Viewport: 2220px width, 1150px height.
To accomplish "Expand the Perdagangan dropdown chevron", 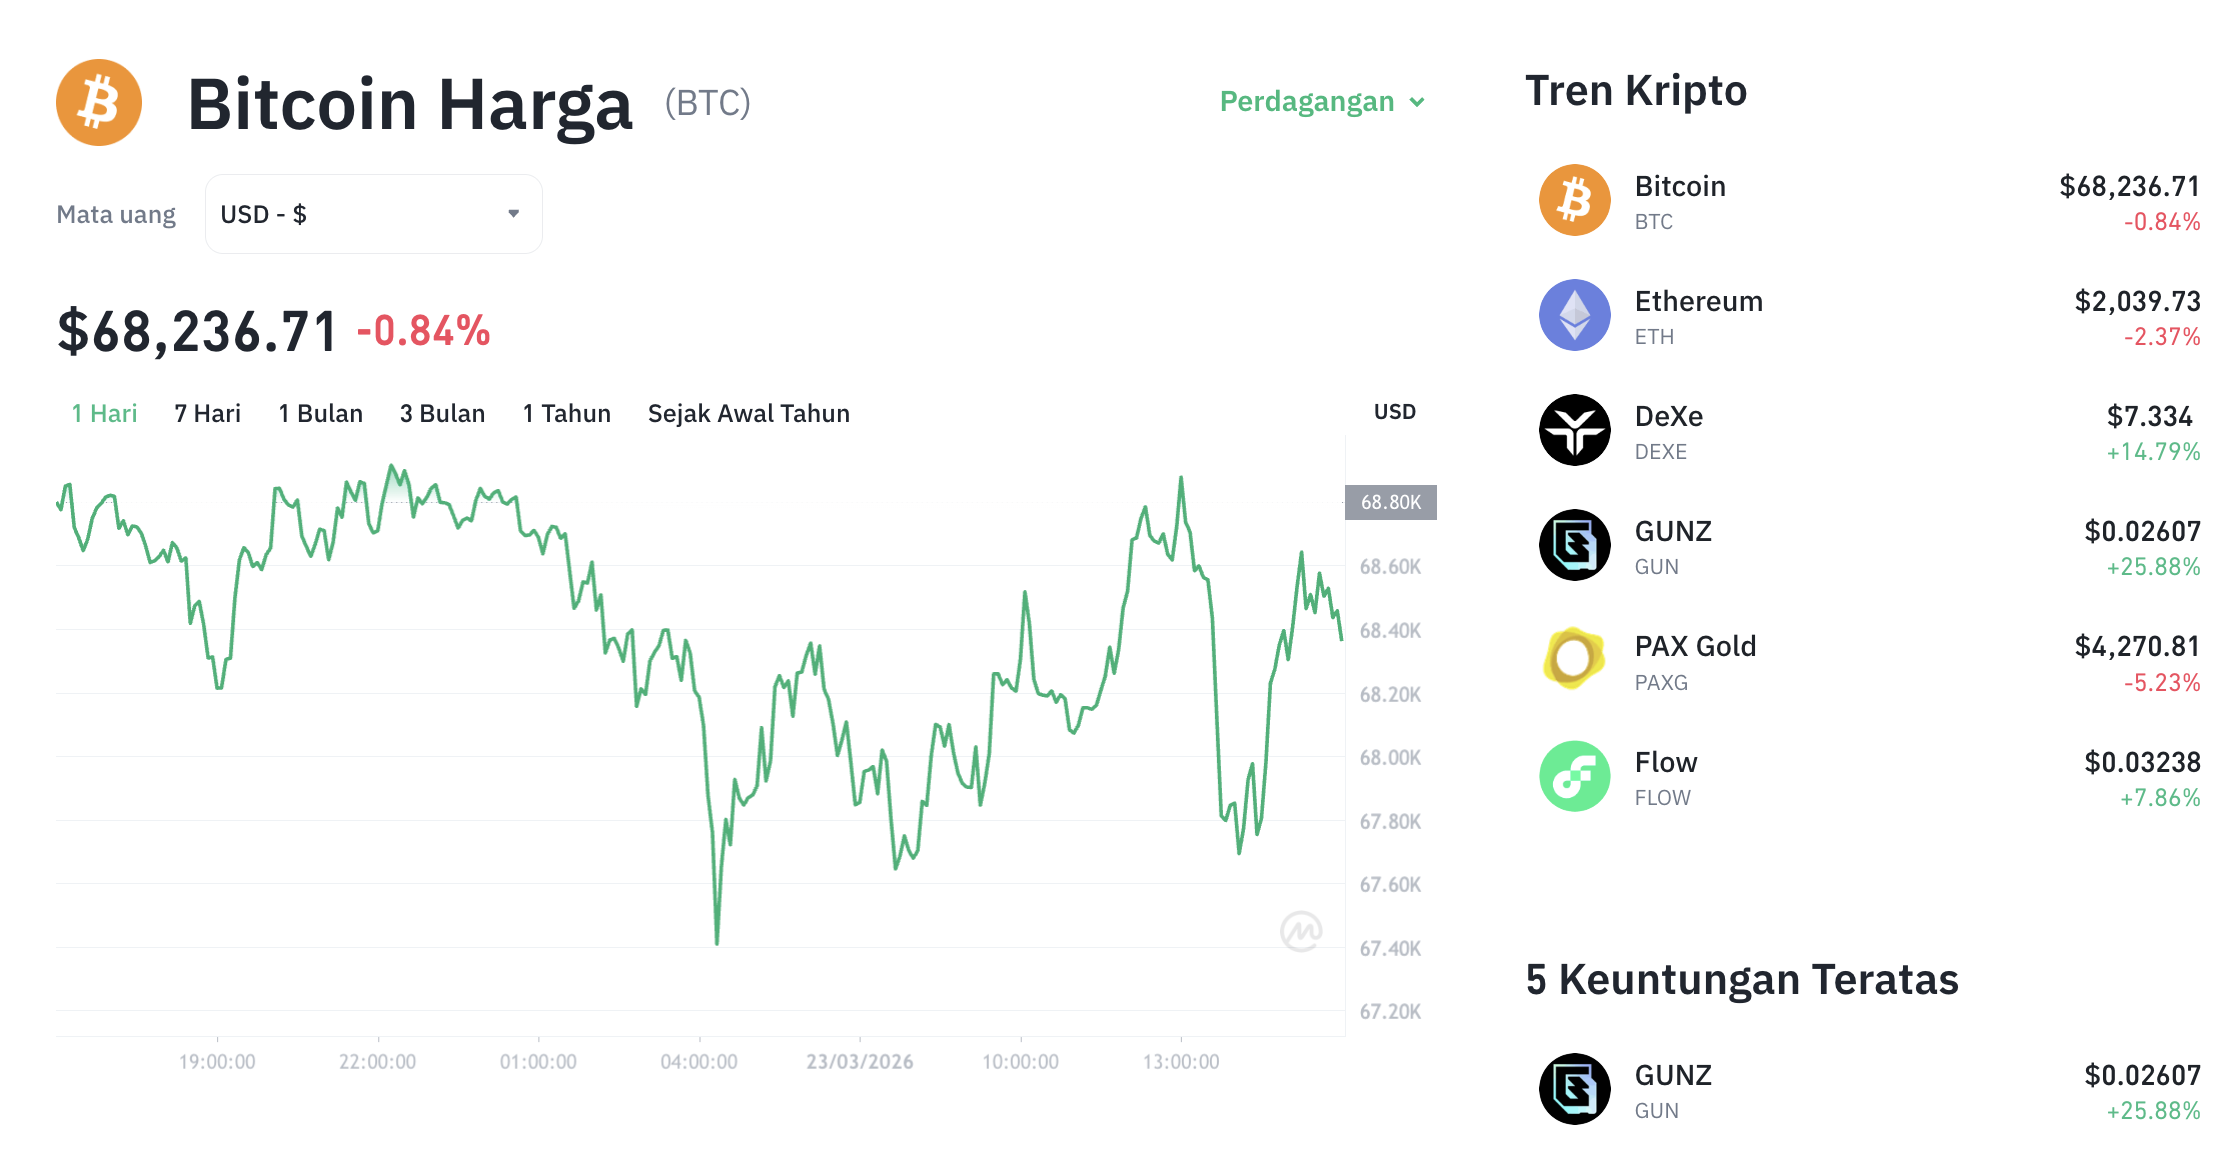I will click(1417, 102).
